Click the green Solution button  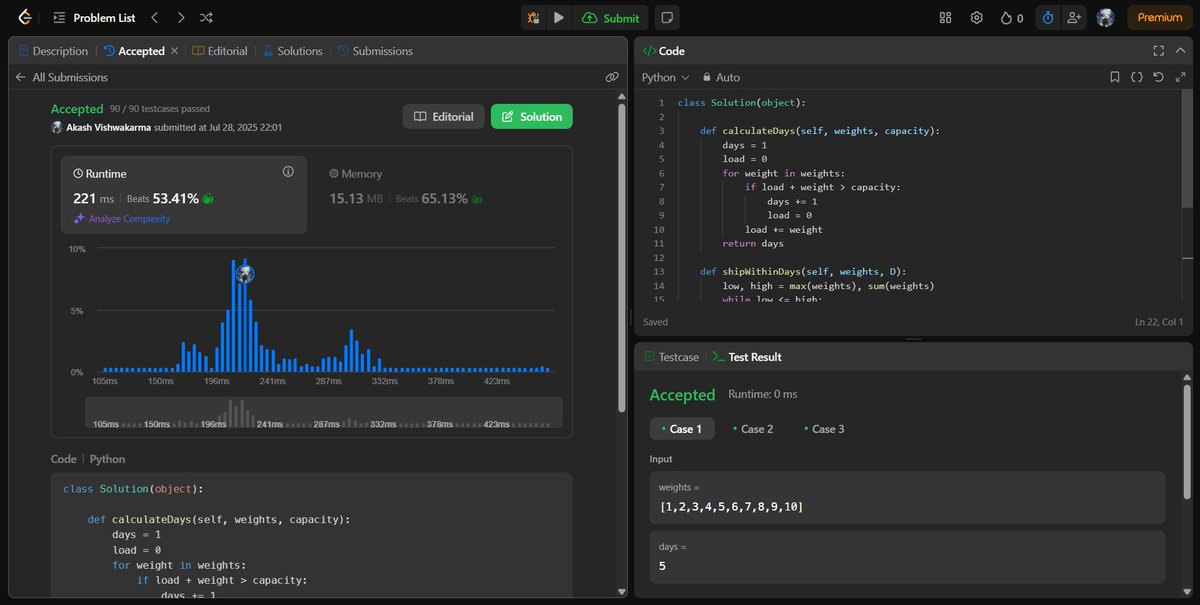pyautogui.click(x=532, y=117)
